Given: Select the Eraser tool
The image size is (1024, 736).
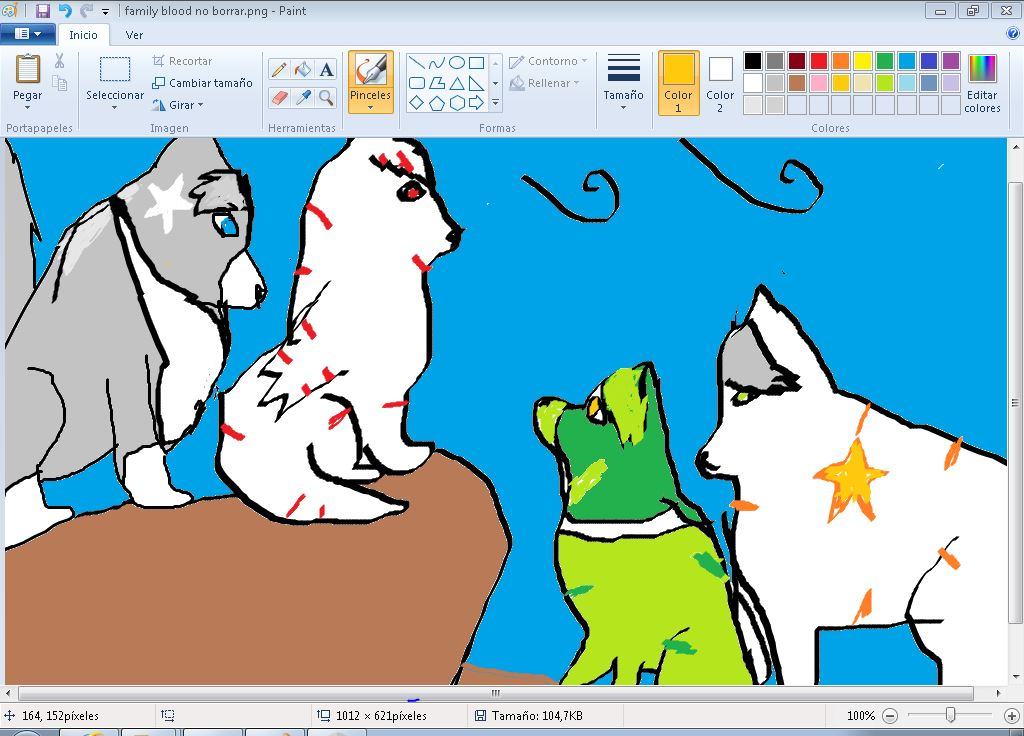Looking at the screenshot, I should tap(279, 98).
